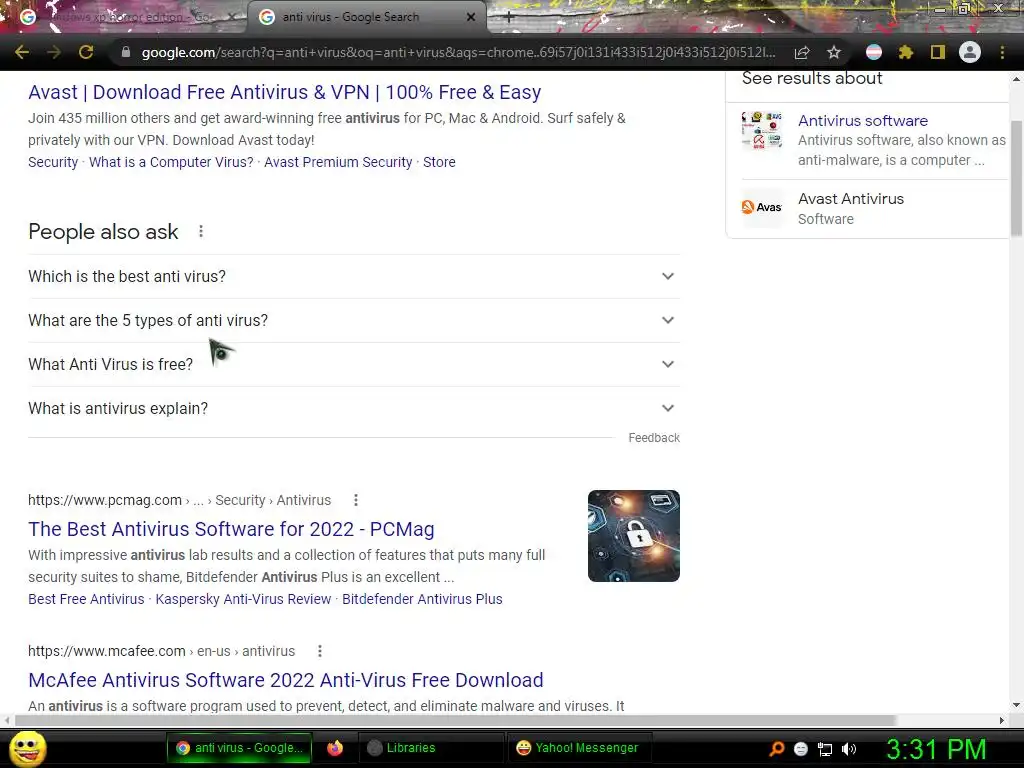Click the Feedback link
Viewport: 1024px width, 768px height.
click(x=654, y=438)
